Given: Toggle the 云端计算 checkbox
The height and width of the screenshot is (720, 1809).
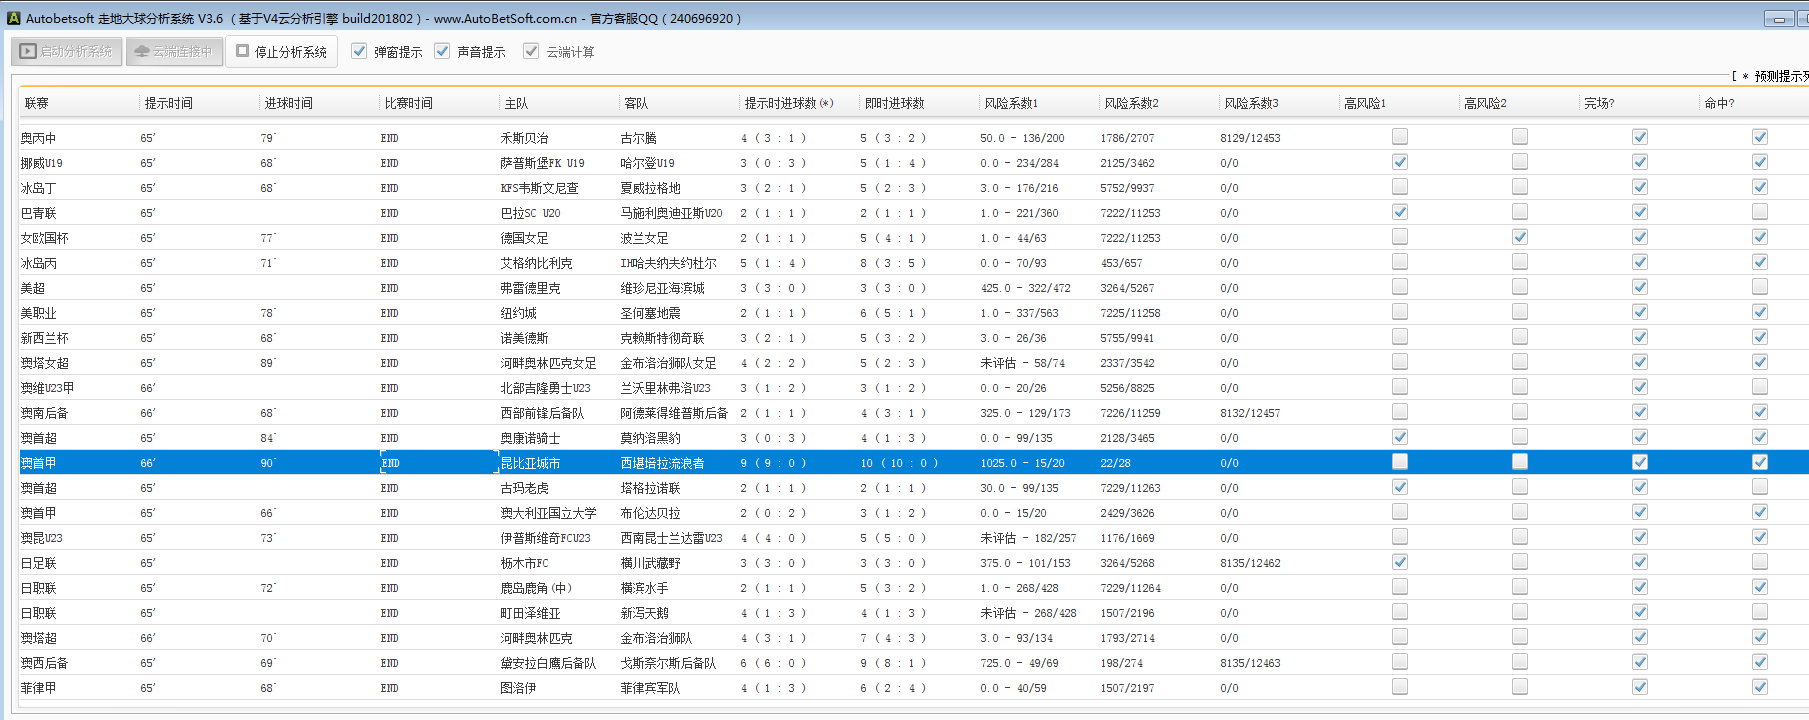Looking at the screenshot, I should [531, 51].
